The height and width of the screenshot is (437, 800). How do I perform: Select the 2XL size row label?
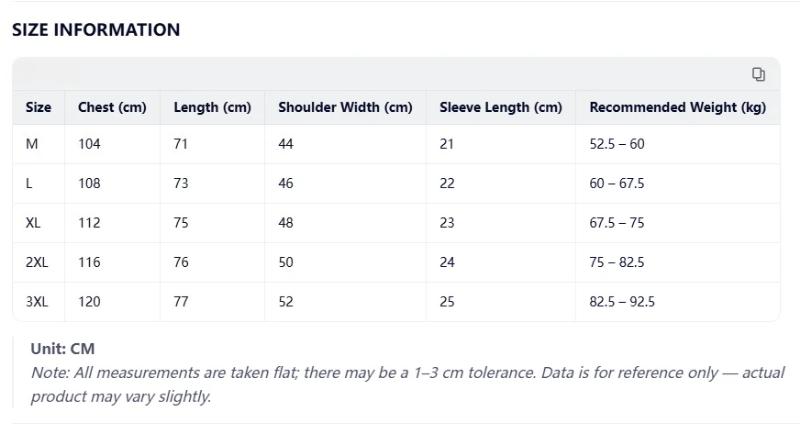coord(36,262)
